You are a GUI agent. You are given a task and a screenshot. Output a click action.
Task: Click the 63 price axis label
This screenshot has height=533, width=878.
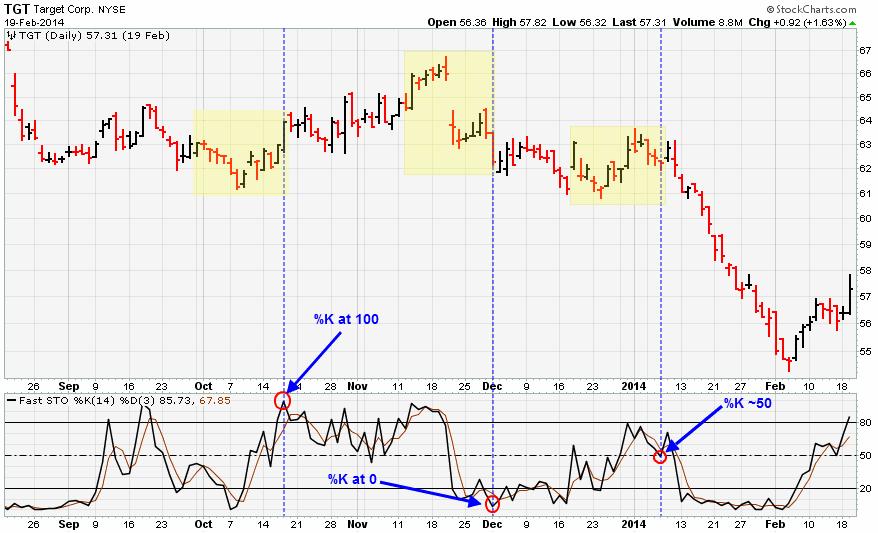coord(865,144)
